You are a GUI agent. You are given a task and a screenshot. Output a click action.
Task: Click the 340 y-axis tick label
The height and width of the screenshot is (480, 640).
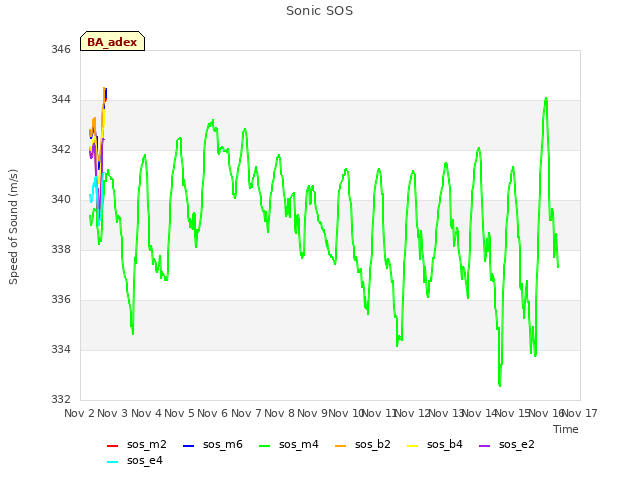point(61,199)
